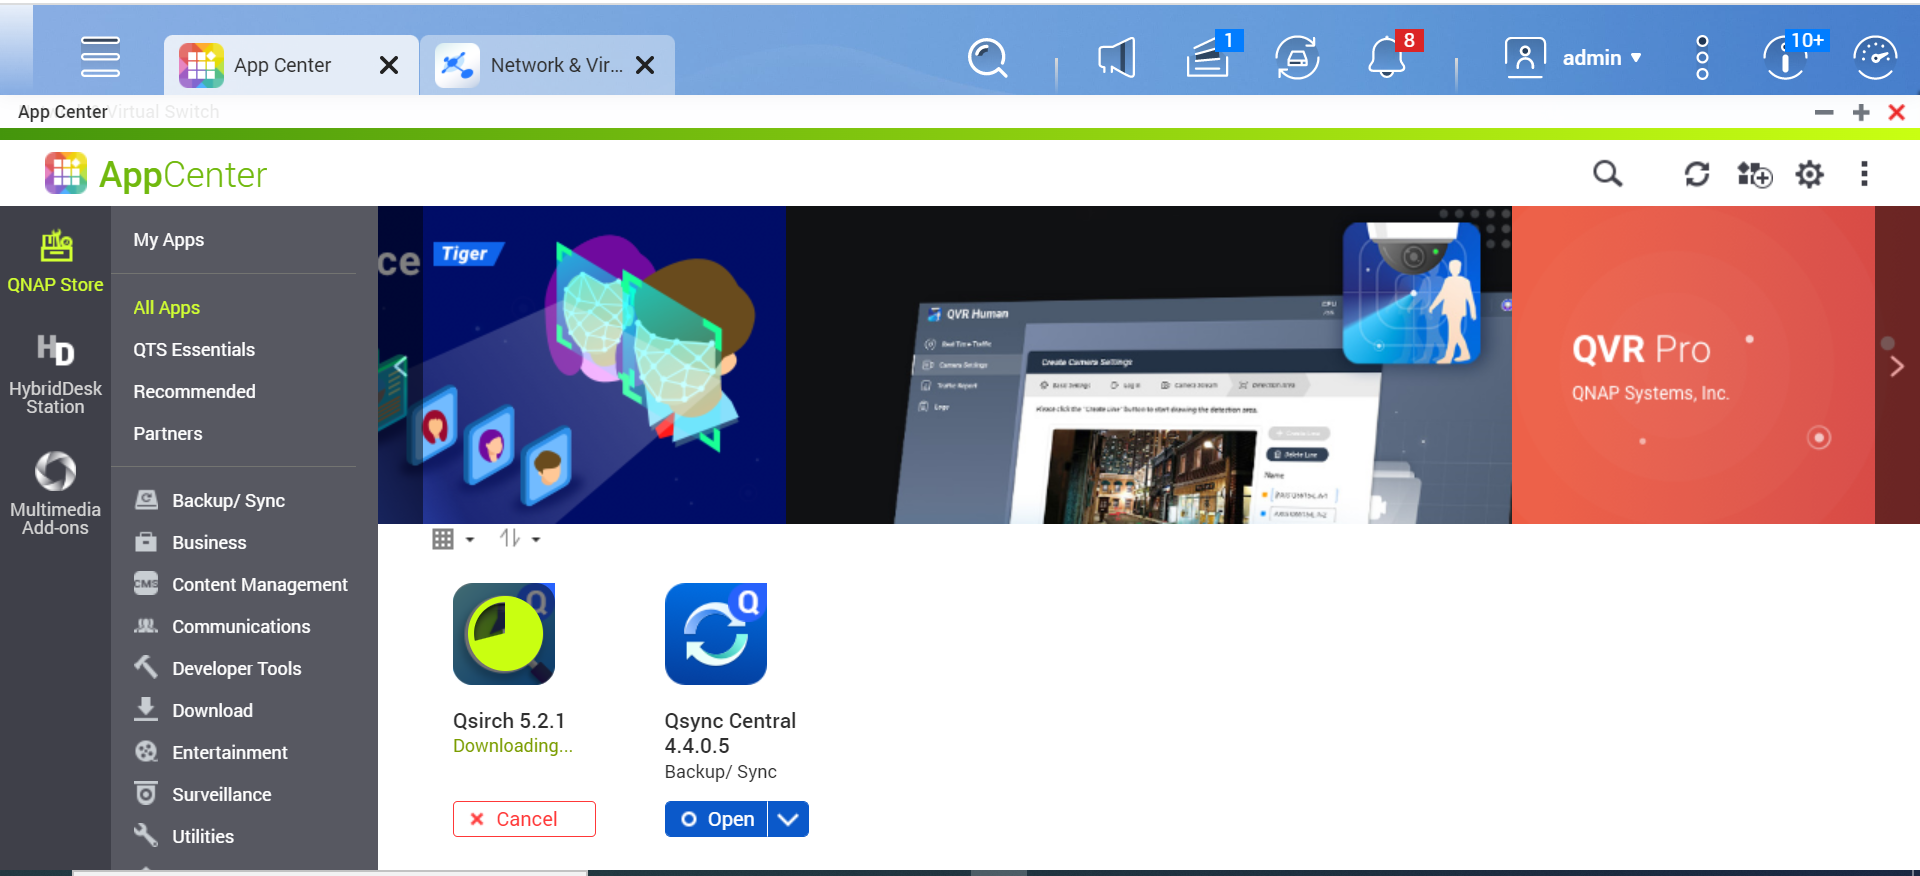Select QTS Essentials category
This screenshot has height=876, width=1920.
point(194,350)
